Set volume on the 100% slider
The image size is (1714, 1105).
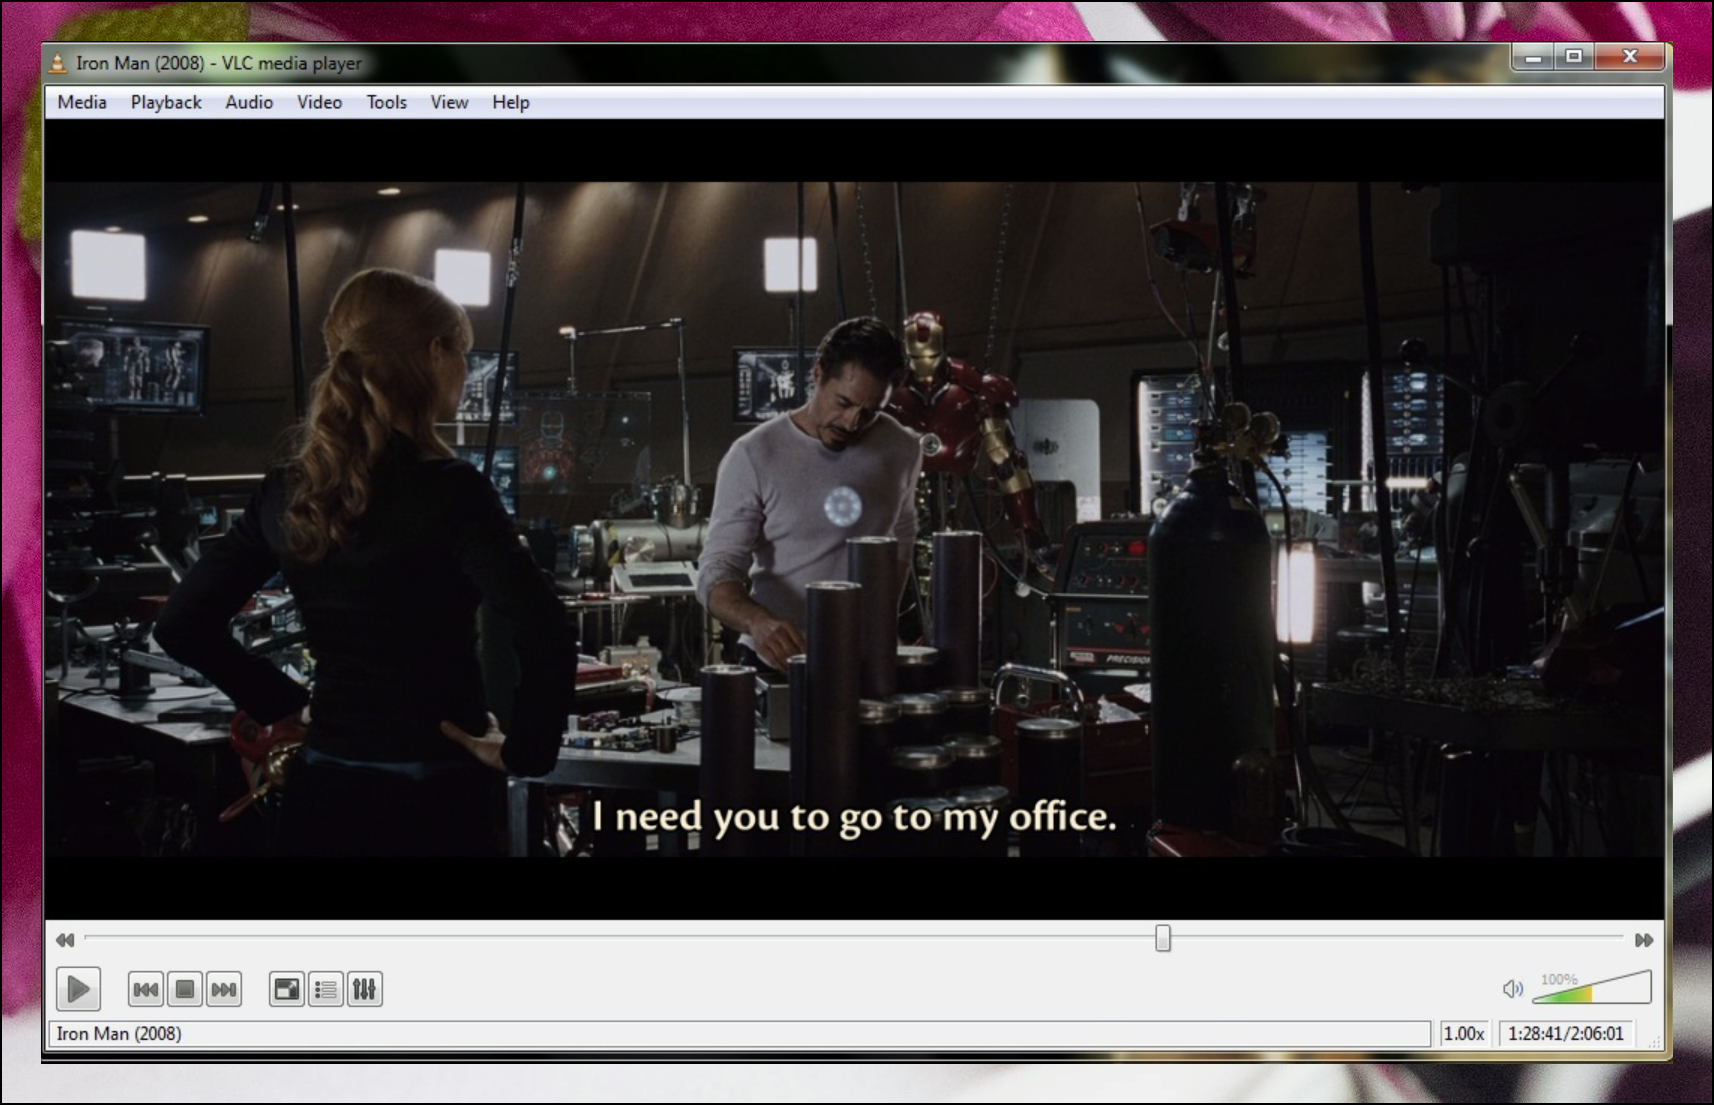click(1591, 987)
